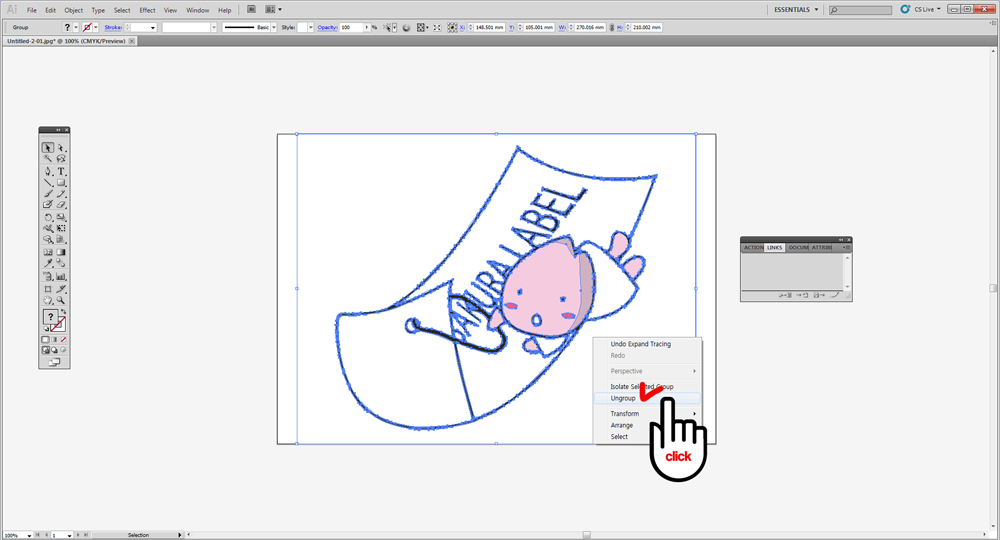Open the stroke weight dropdown

coord(152,27)
